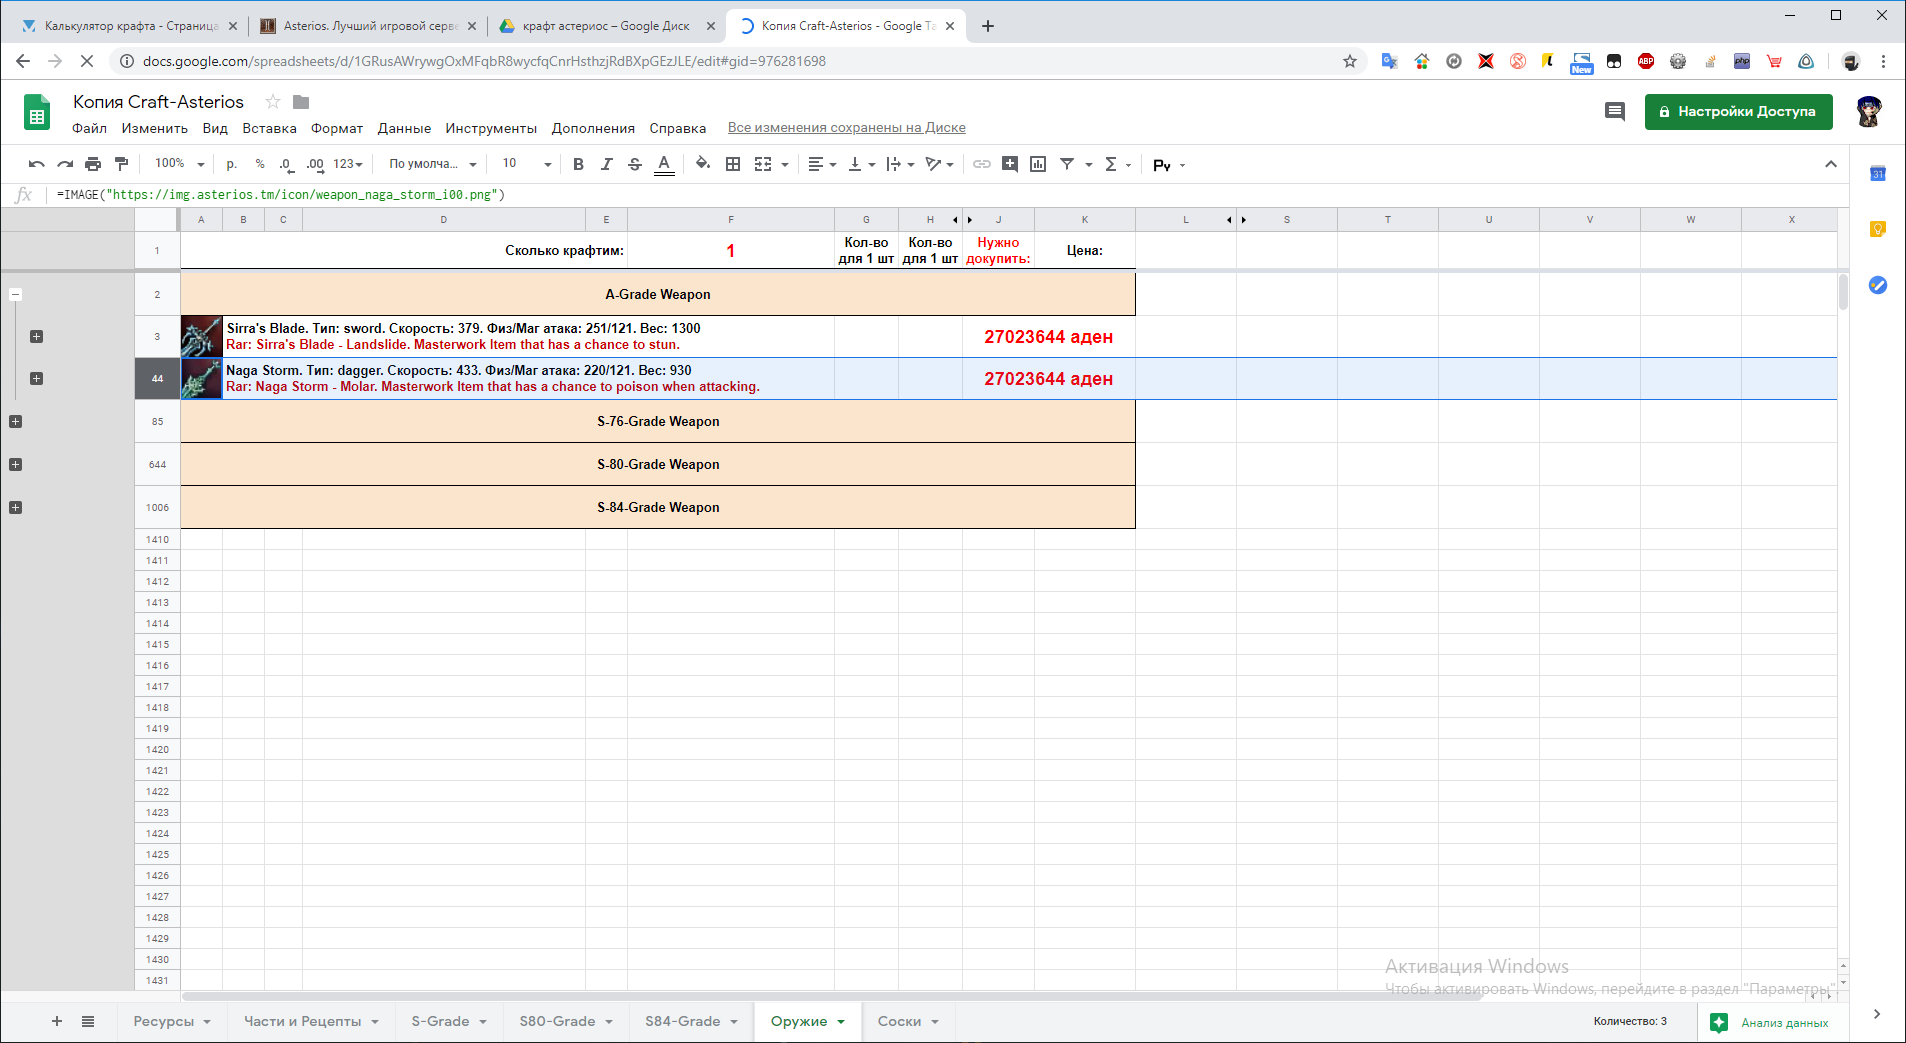Open the Анализ данных explore button

click(x=1772, y=1022)
